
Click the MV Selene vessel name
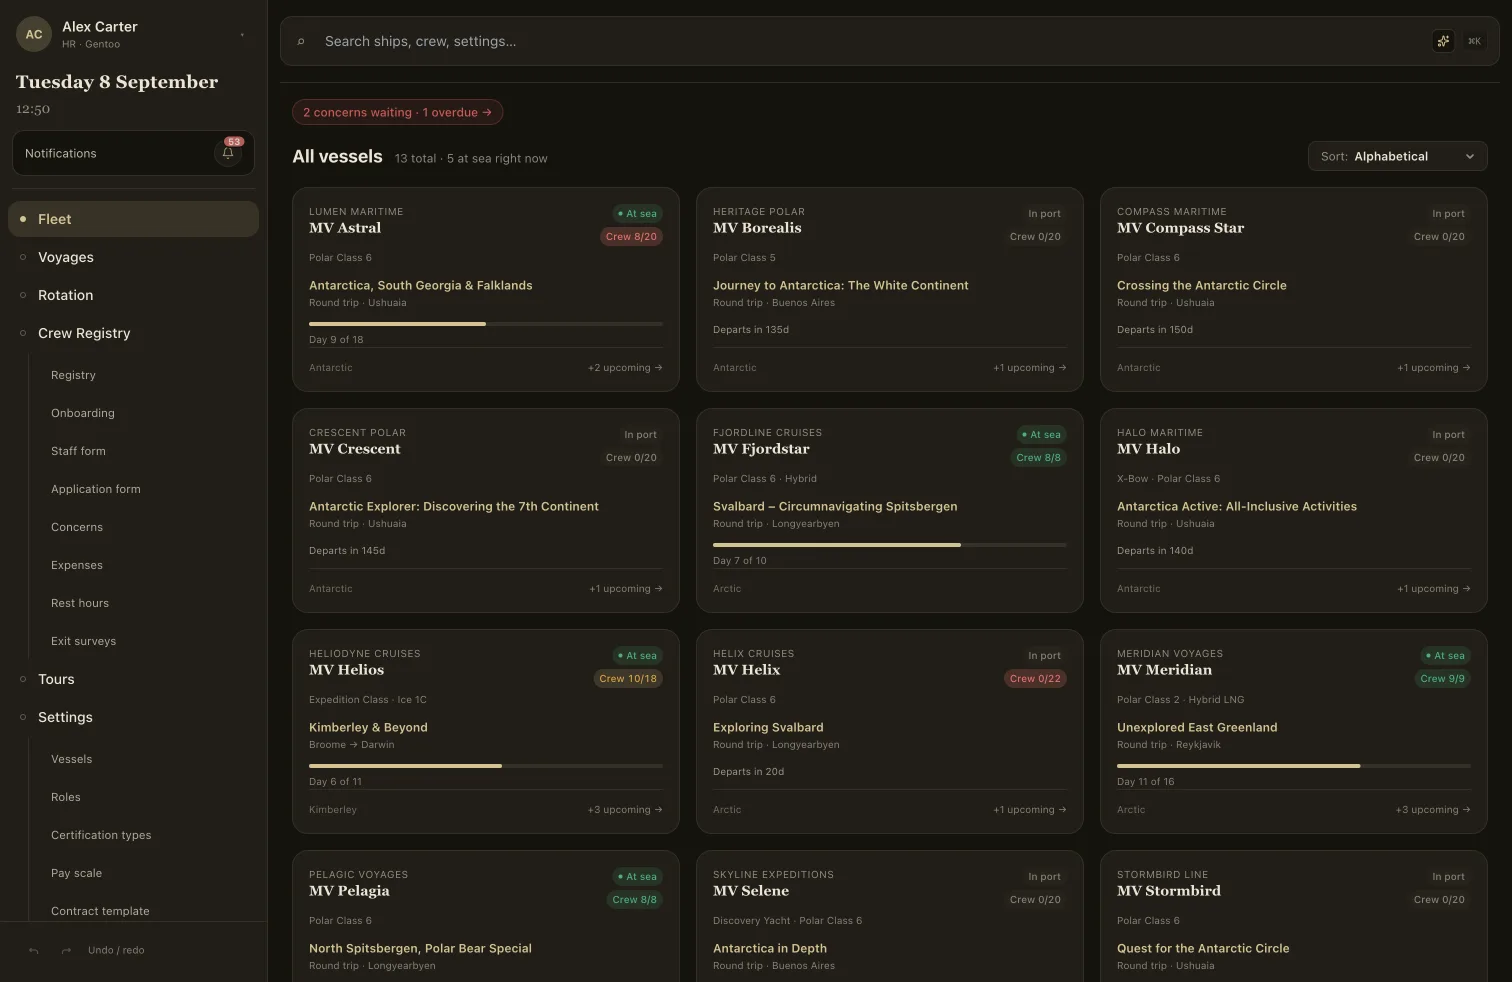750,891
